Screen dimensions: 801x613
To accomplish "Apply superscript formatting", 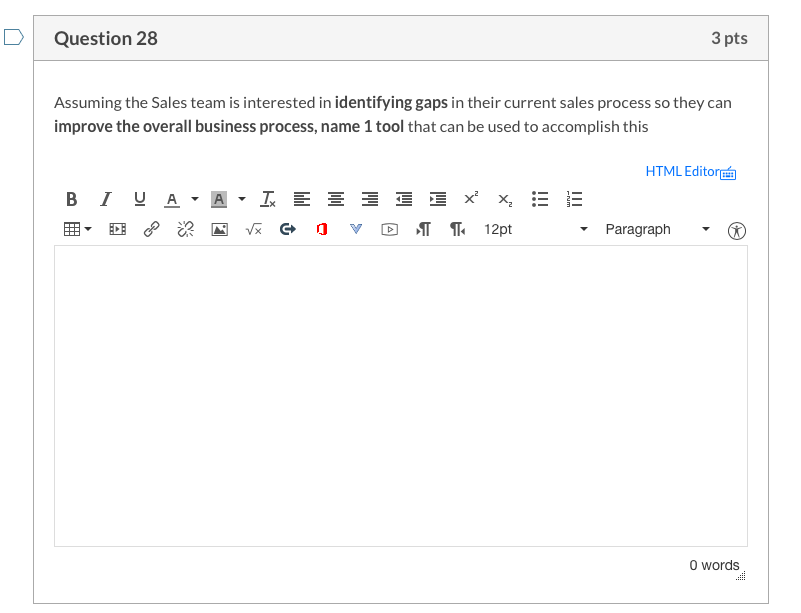I will pyautogui.click(x=471, y=198).
